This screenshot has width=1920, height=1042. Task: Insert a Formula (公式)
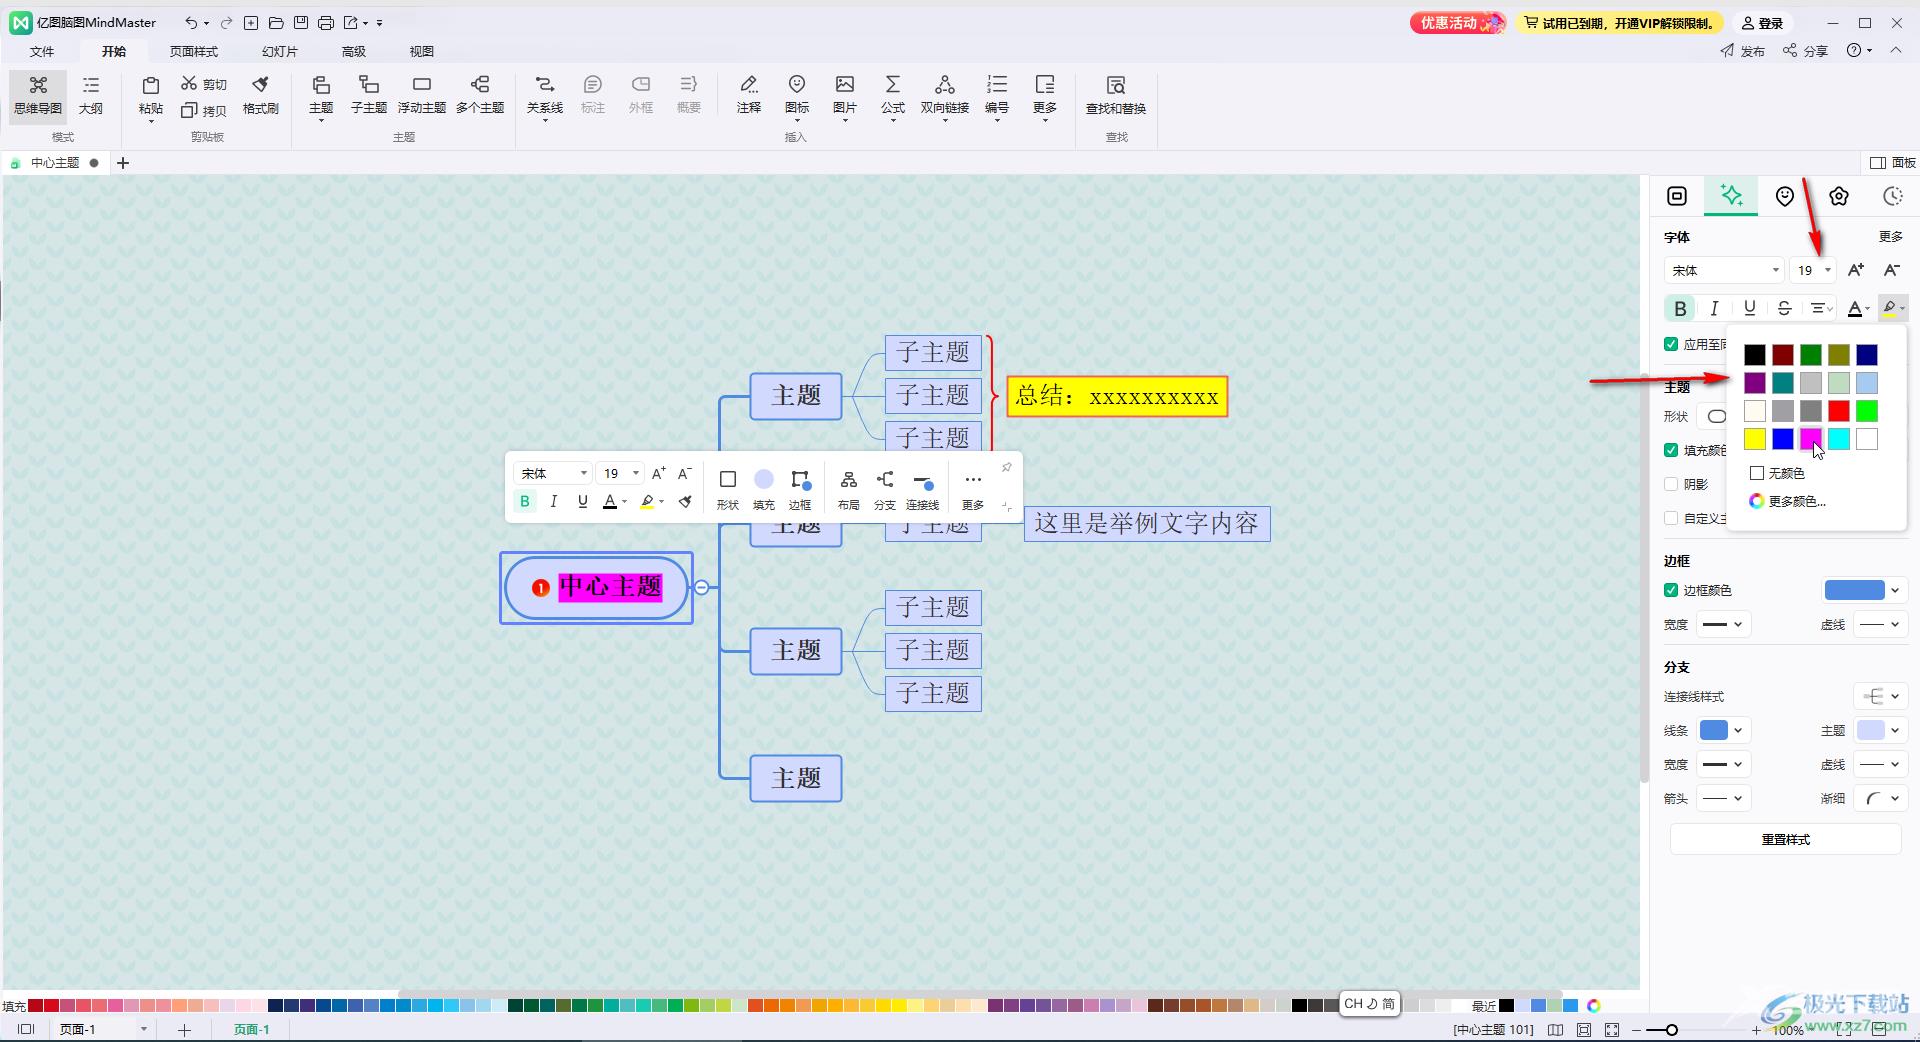893,96
